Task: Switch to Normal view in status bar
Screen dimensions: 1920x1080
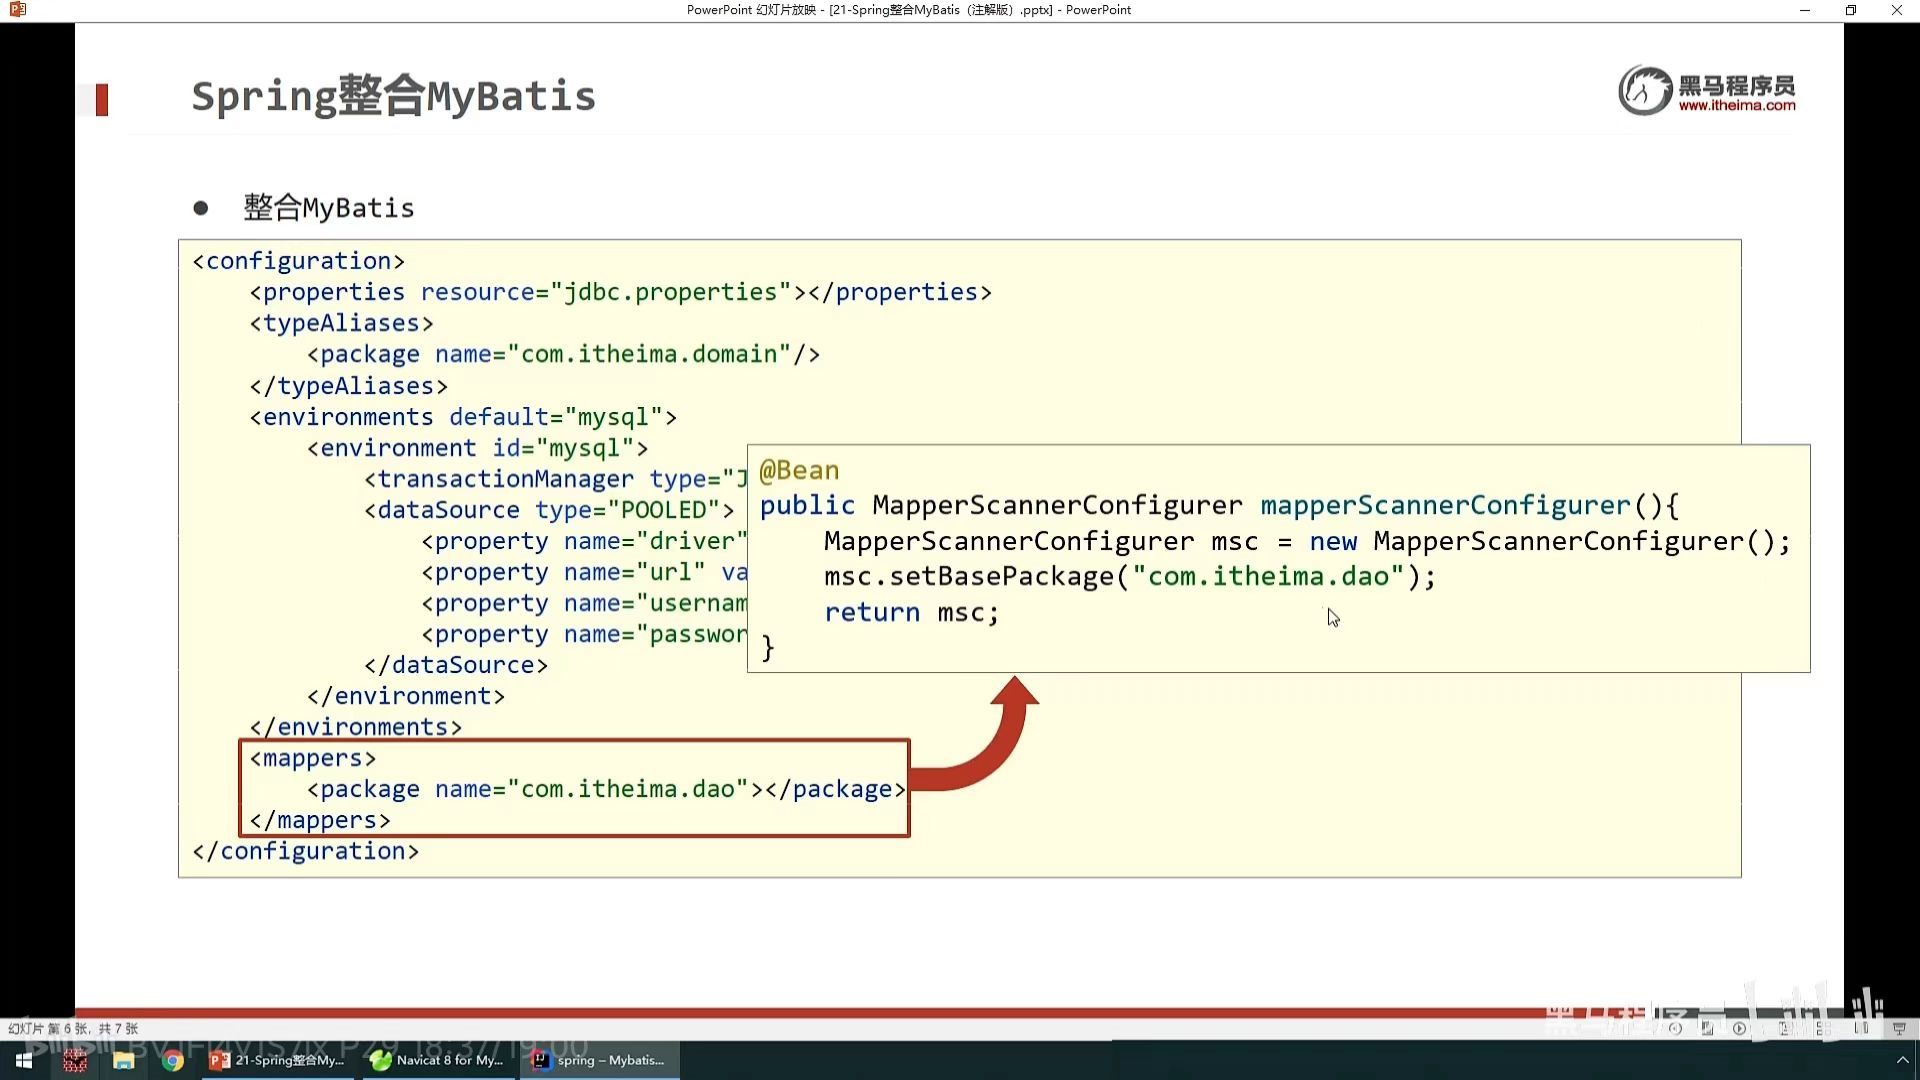Action: (x=1784, y=1028)
